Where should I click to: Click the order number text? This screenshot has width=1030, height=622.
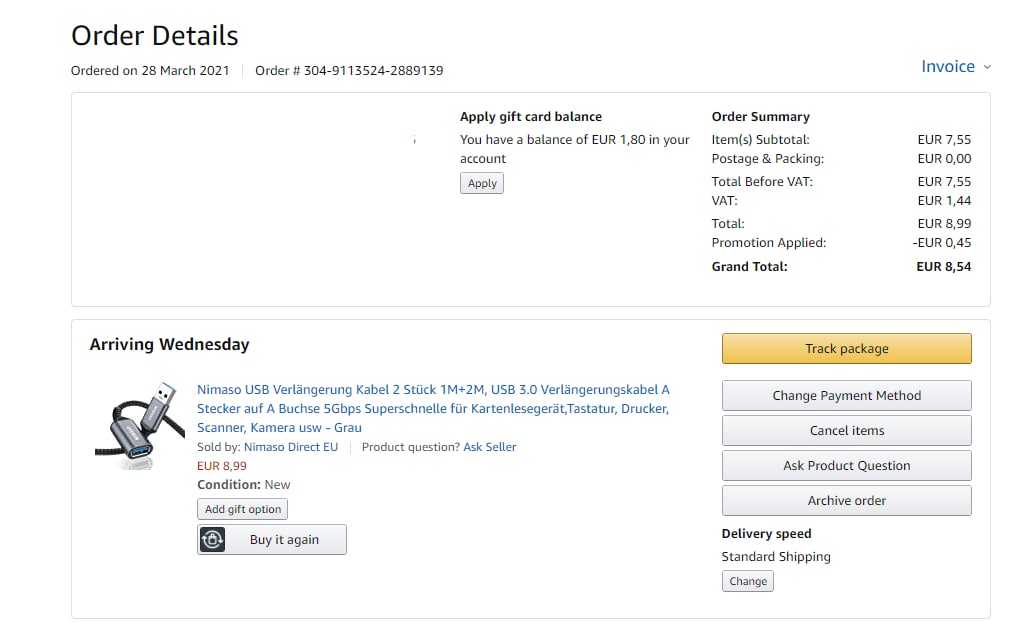[349, 71]
